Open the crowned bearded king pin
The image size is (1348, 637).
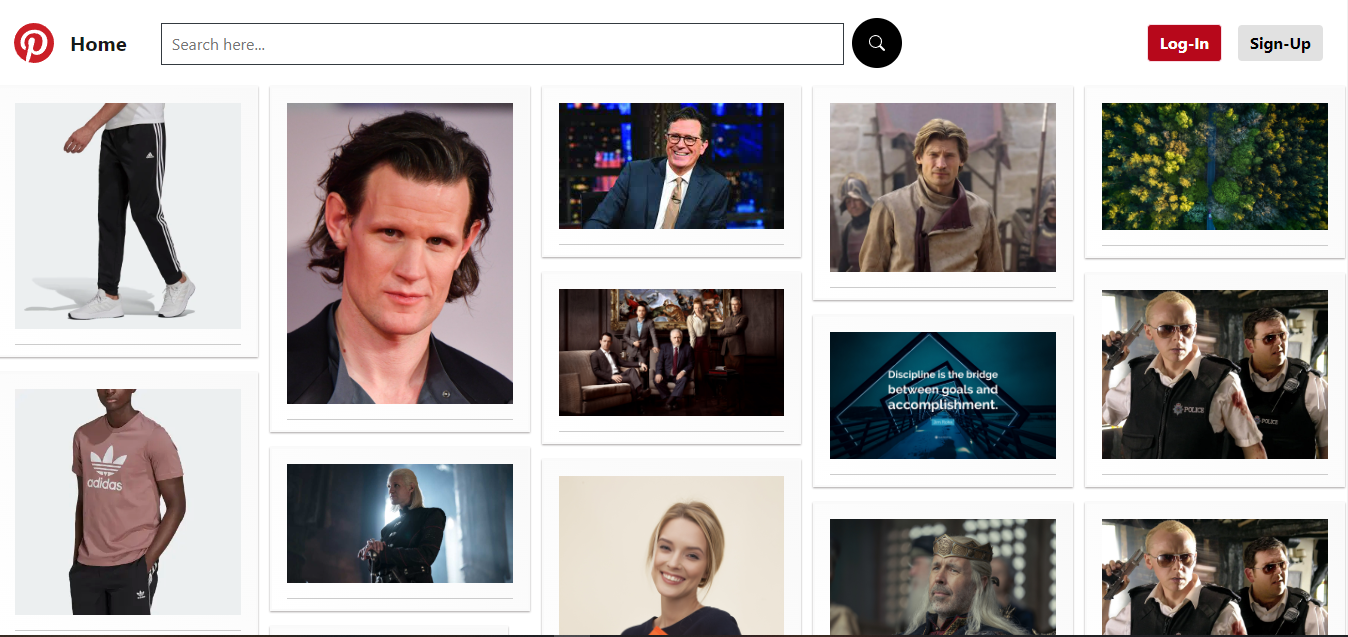coord(943,577)
